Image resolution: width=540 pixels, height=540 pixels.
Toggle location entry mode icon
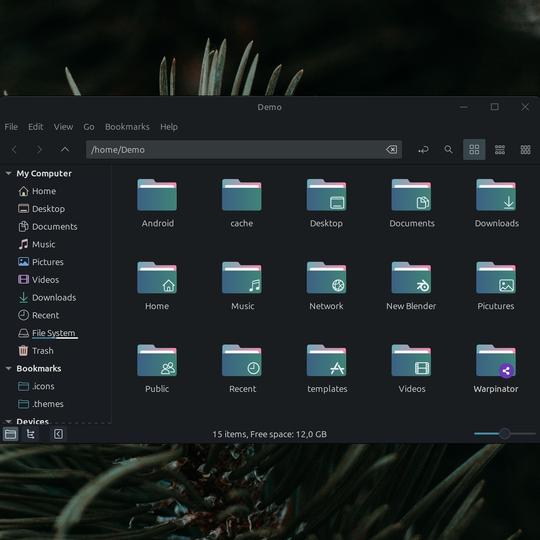(x=423, y=149)
